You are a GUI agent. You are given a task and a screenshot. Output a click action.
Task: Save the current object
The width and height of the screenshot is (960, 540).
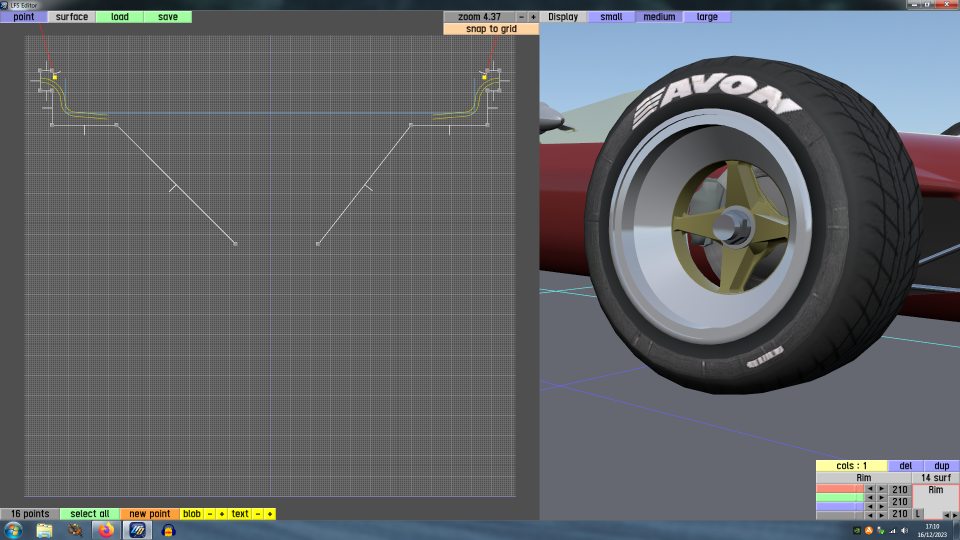pyautogui.click(x=168, y=17)
